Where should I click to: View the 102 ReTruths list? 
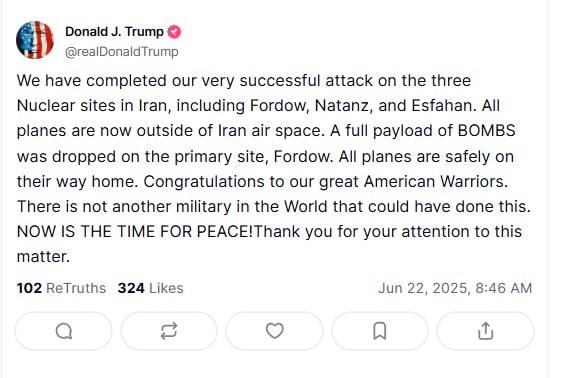pyautogui.click(x=61, y=288)
